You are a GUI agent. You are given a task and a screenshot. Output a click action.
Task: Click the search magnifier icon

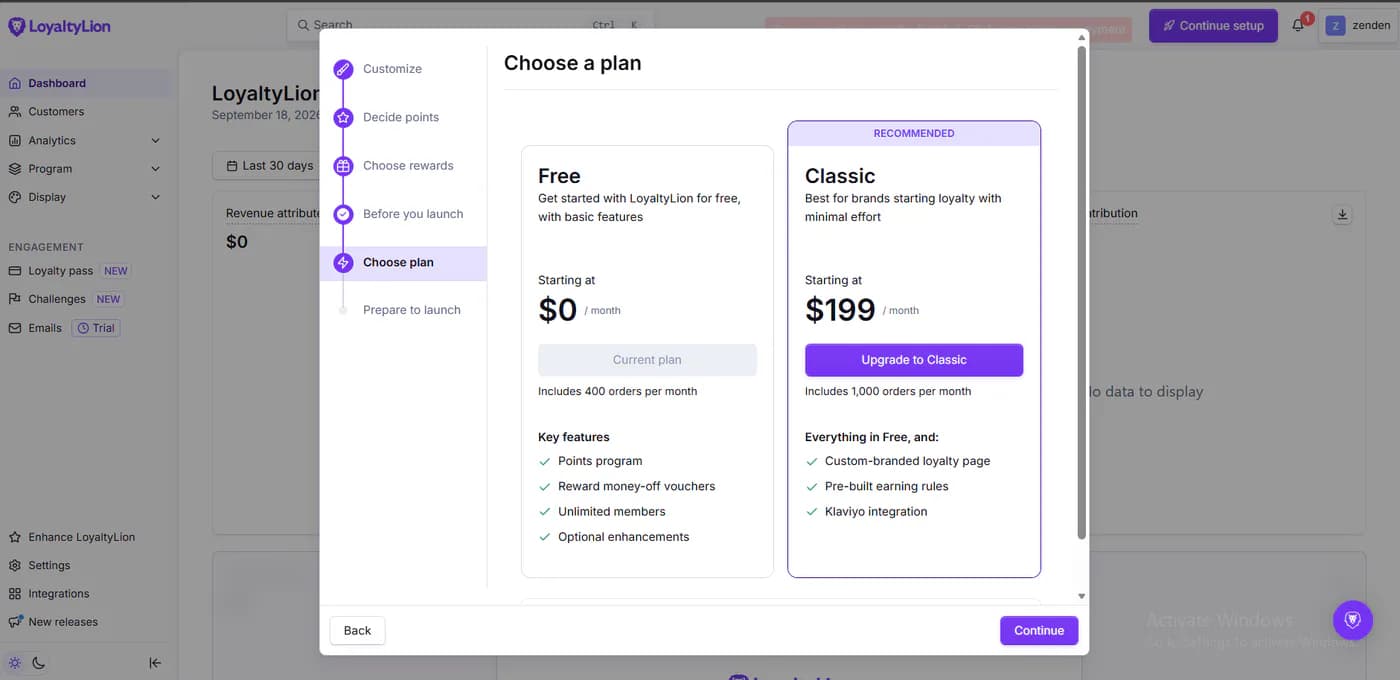click(303, 25)
